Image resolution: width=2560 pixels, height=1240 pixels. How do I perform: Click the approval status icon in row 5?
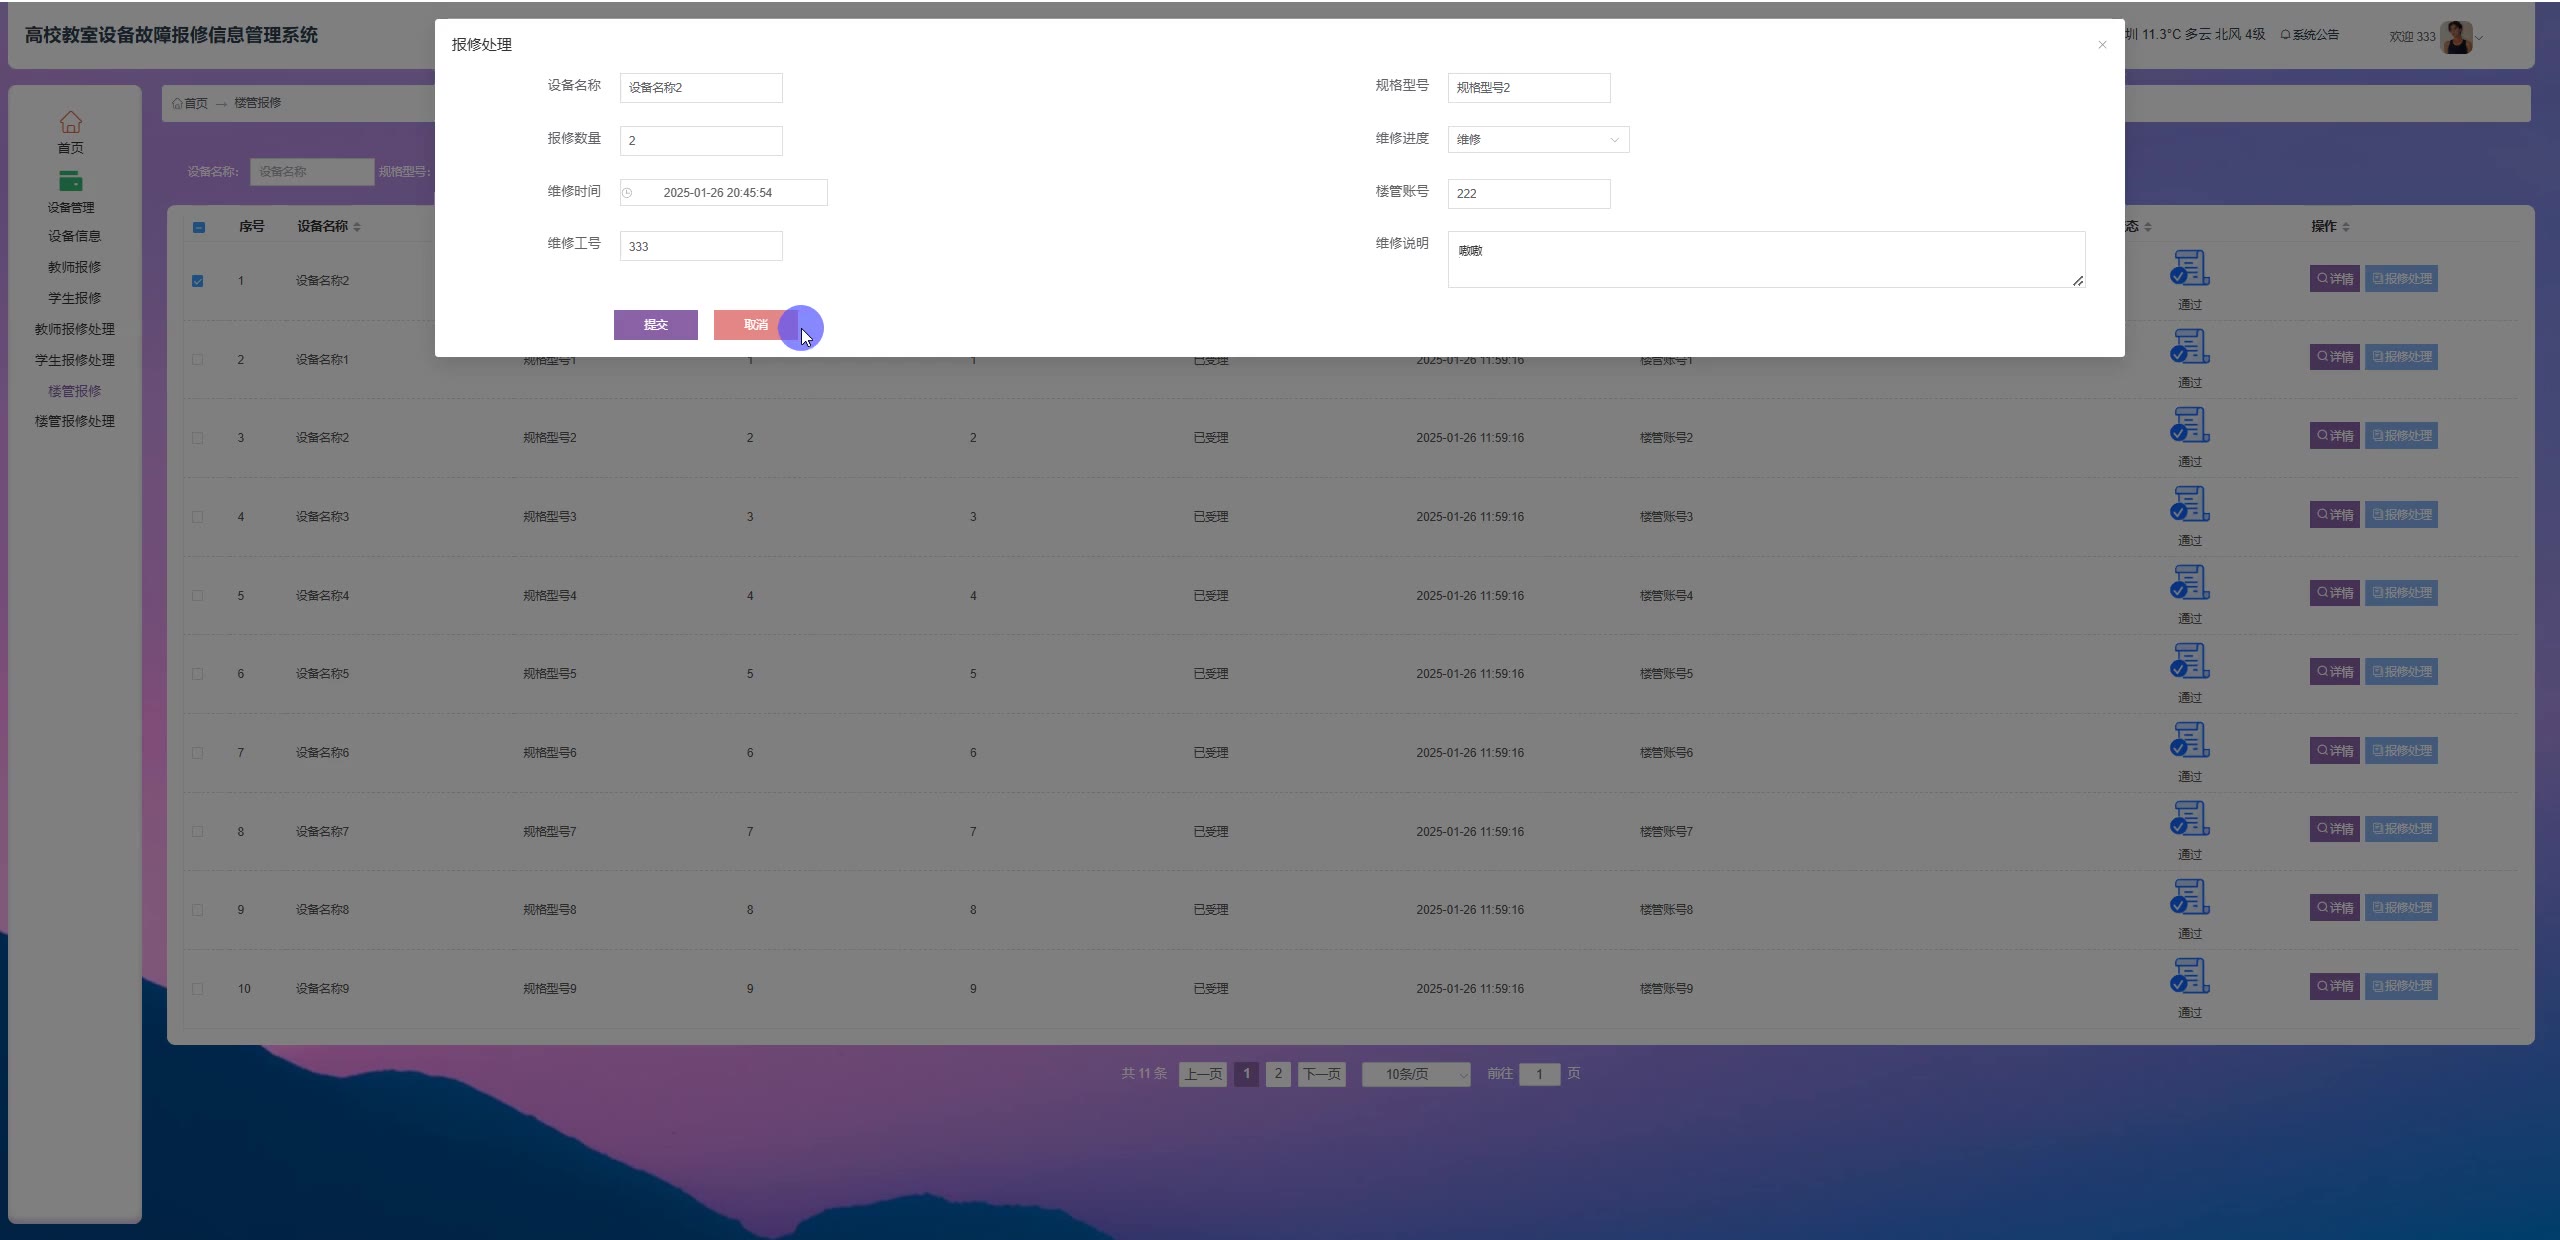coord(2189,583)
